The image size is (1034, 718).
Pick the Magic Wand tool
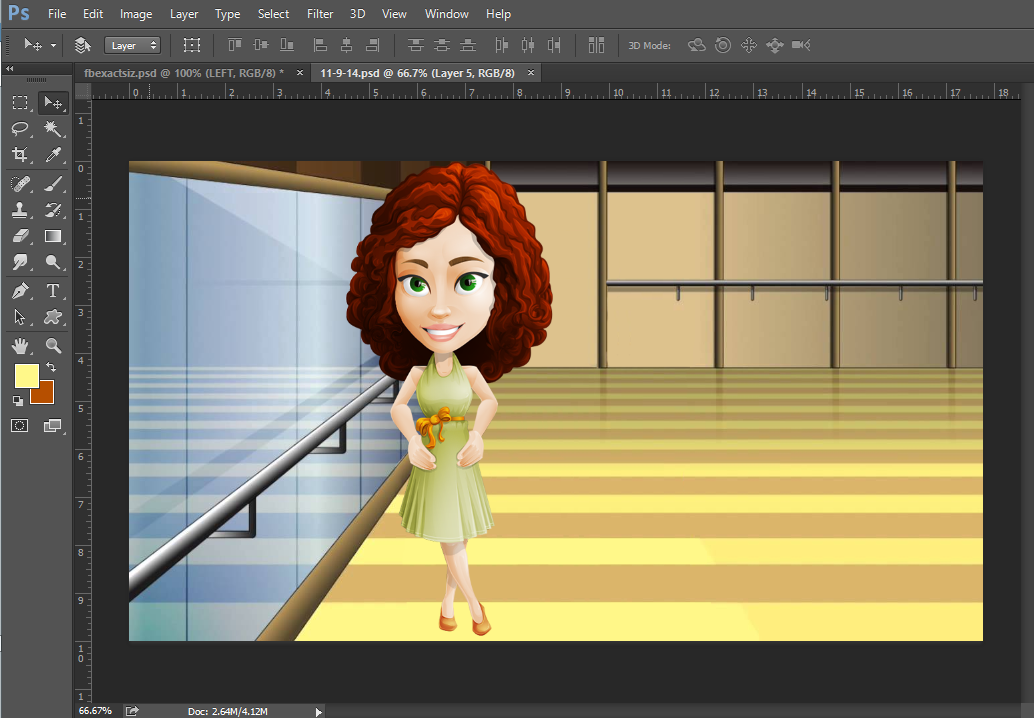(53, 129)
